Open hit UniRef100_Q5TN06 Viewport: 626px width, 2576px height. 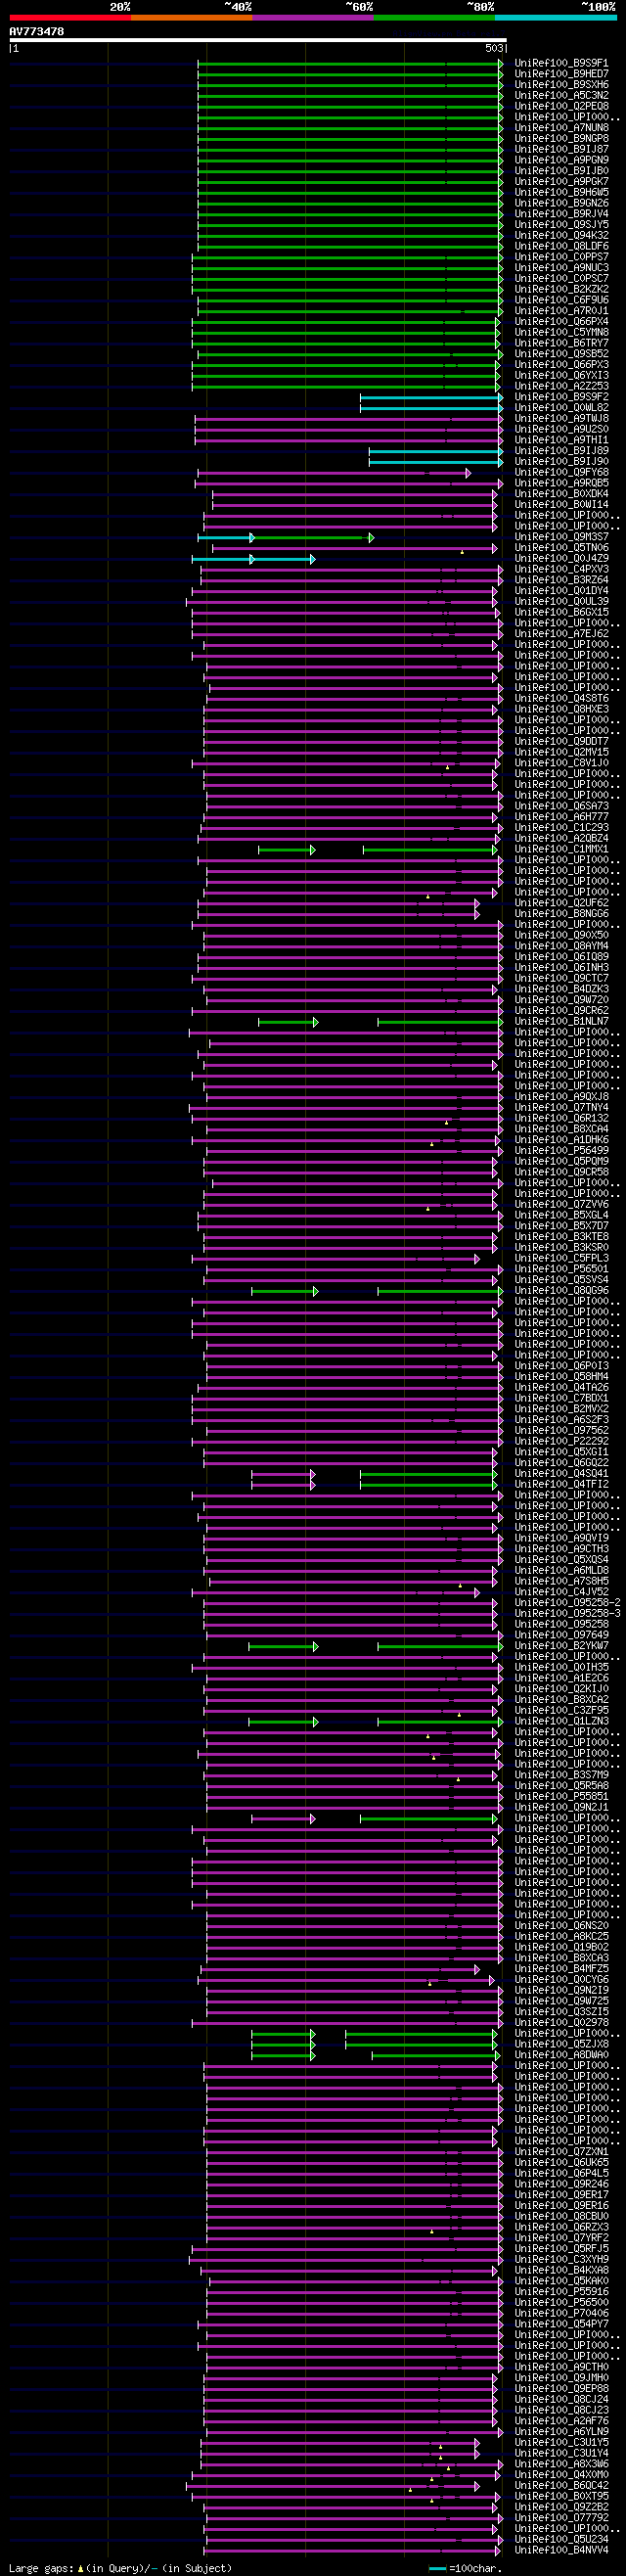[561, 548]
